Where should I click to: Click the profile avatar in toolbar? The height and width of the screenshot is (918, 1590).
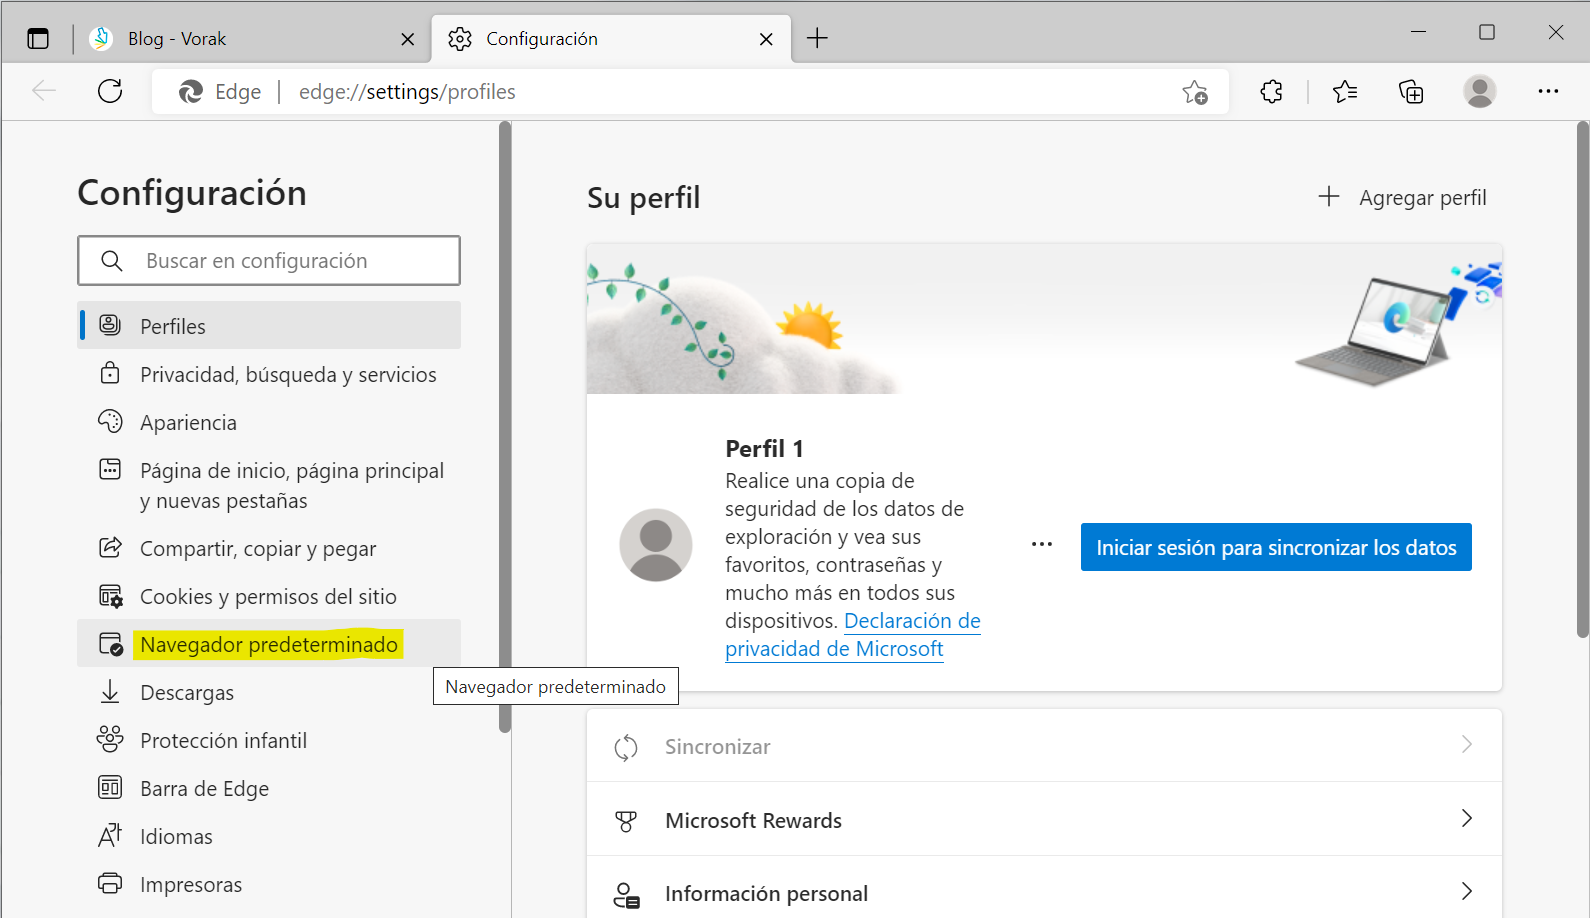(1480, 92)
